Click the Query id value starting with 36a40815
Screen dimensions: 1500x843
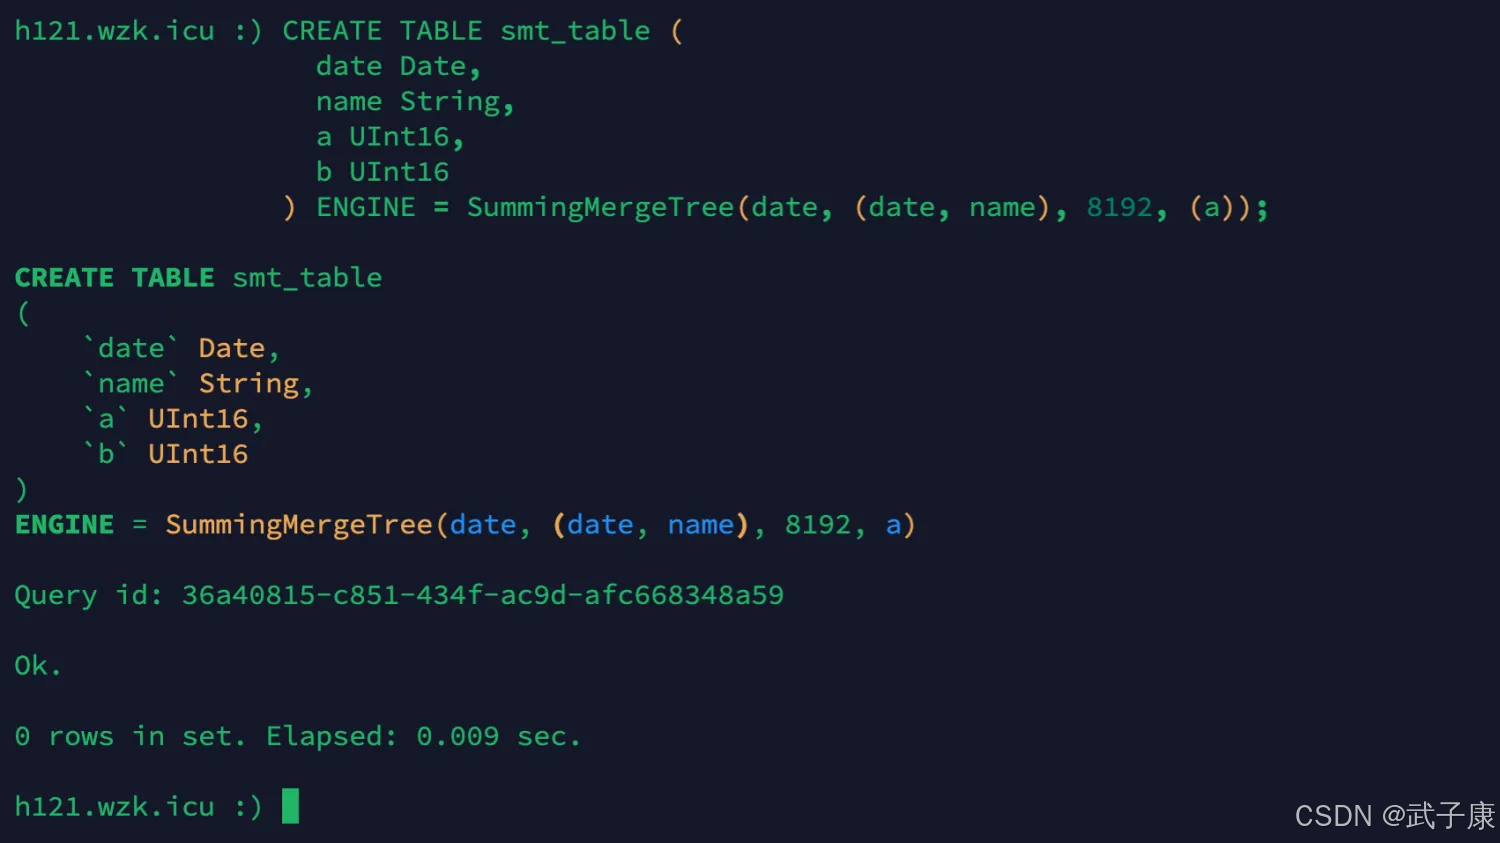pyautogui.click(x=482, y=595)
